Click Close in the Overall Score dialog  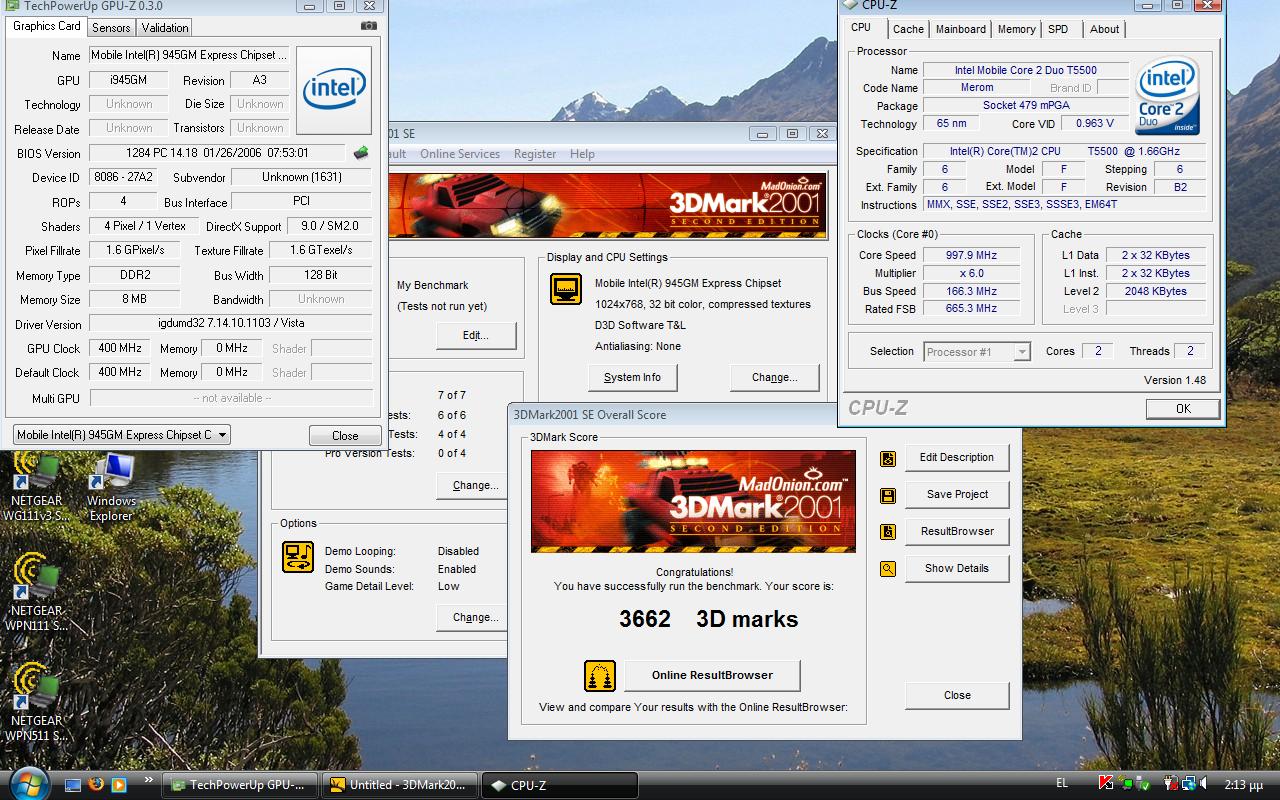957,696
